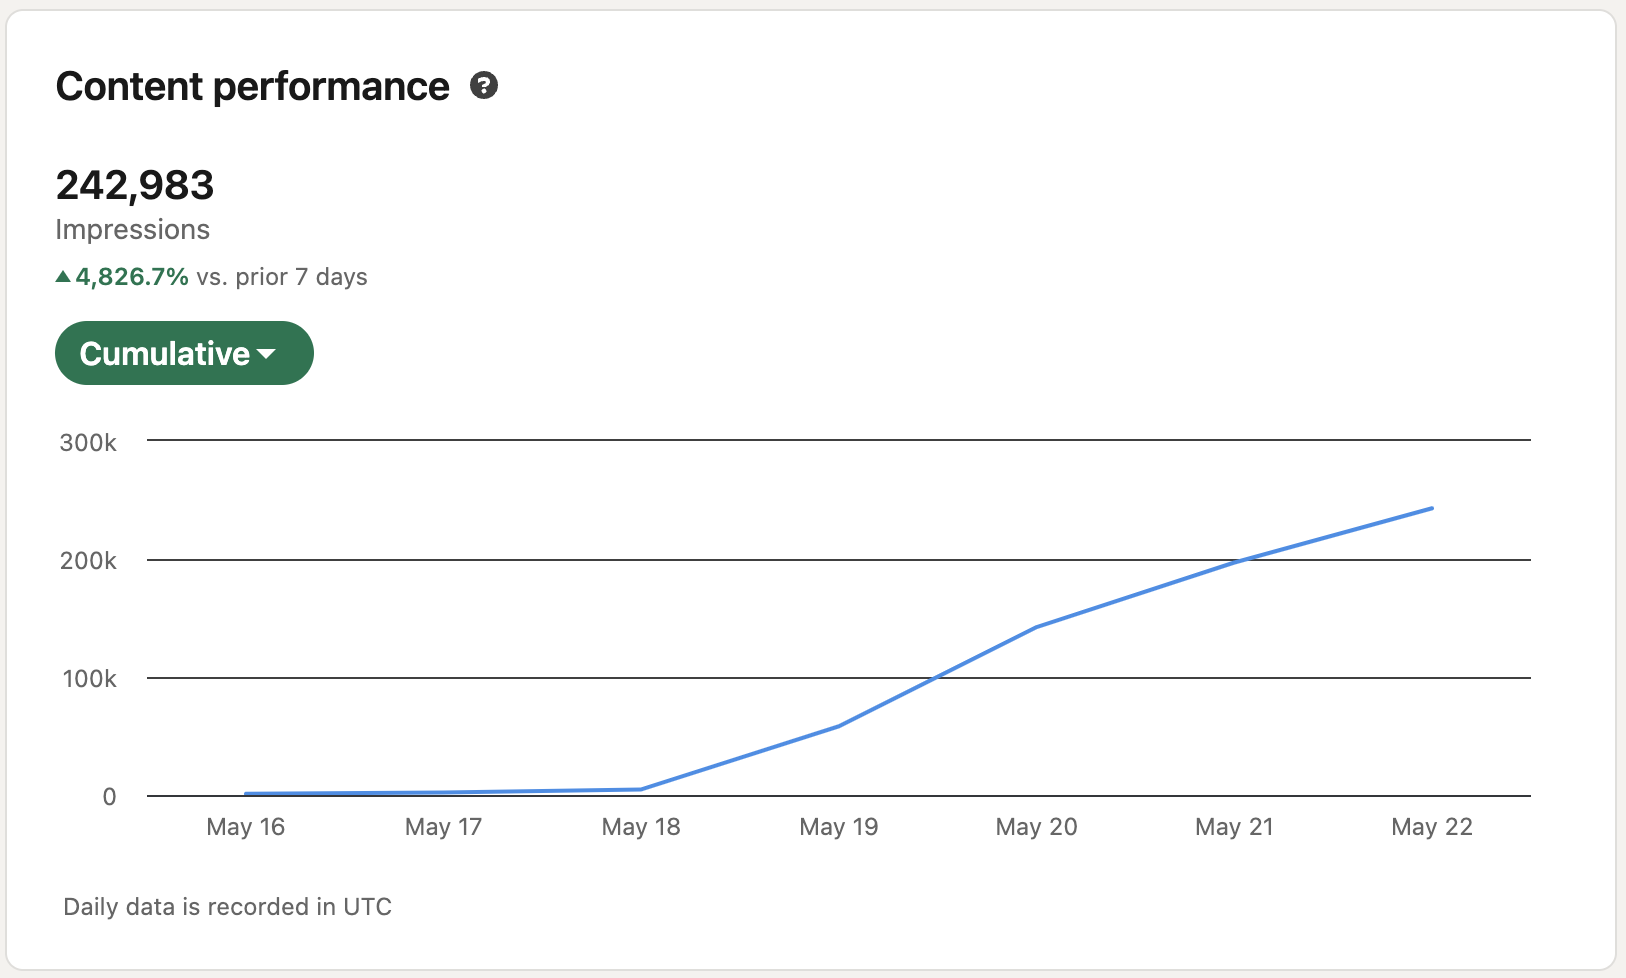This screenshot has width=1626, height=978.
Task: Click the Impressions label
Action: [x=133, y=230]
